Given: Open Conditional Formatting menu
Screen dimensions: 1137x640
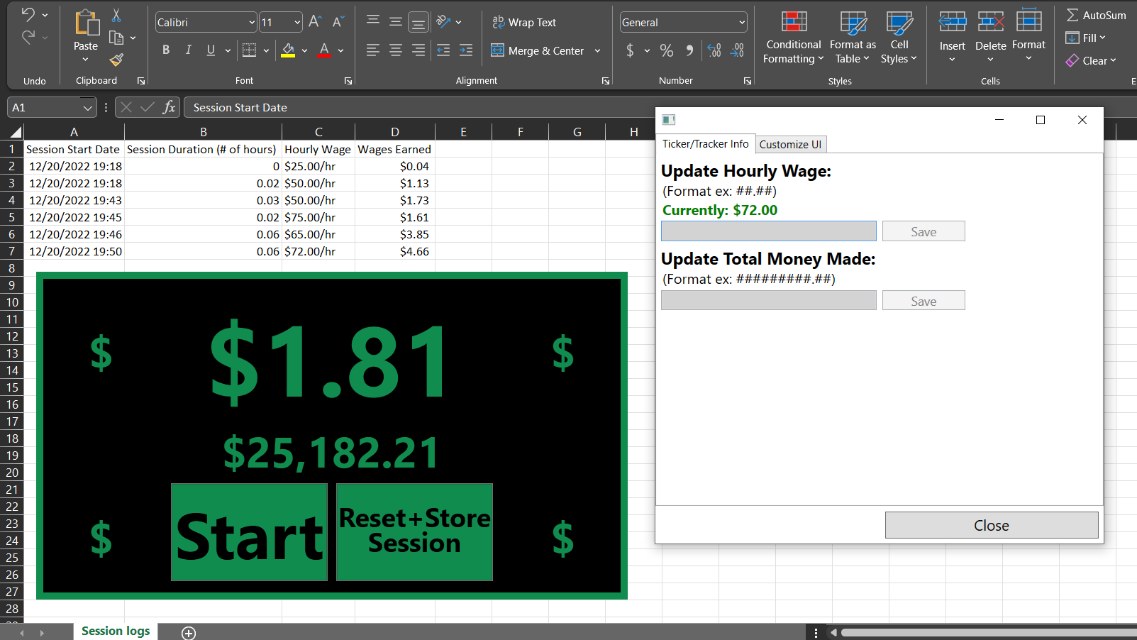Looking at the screenshot, I should pos(793,37).
